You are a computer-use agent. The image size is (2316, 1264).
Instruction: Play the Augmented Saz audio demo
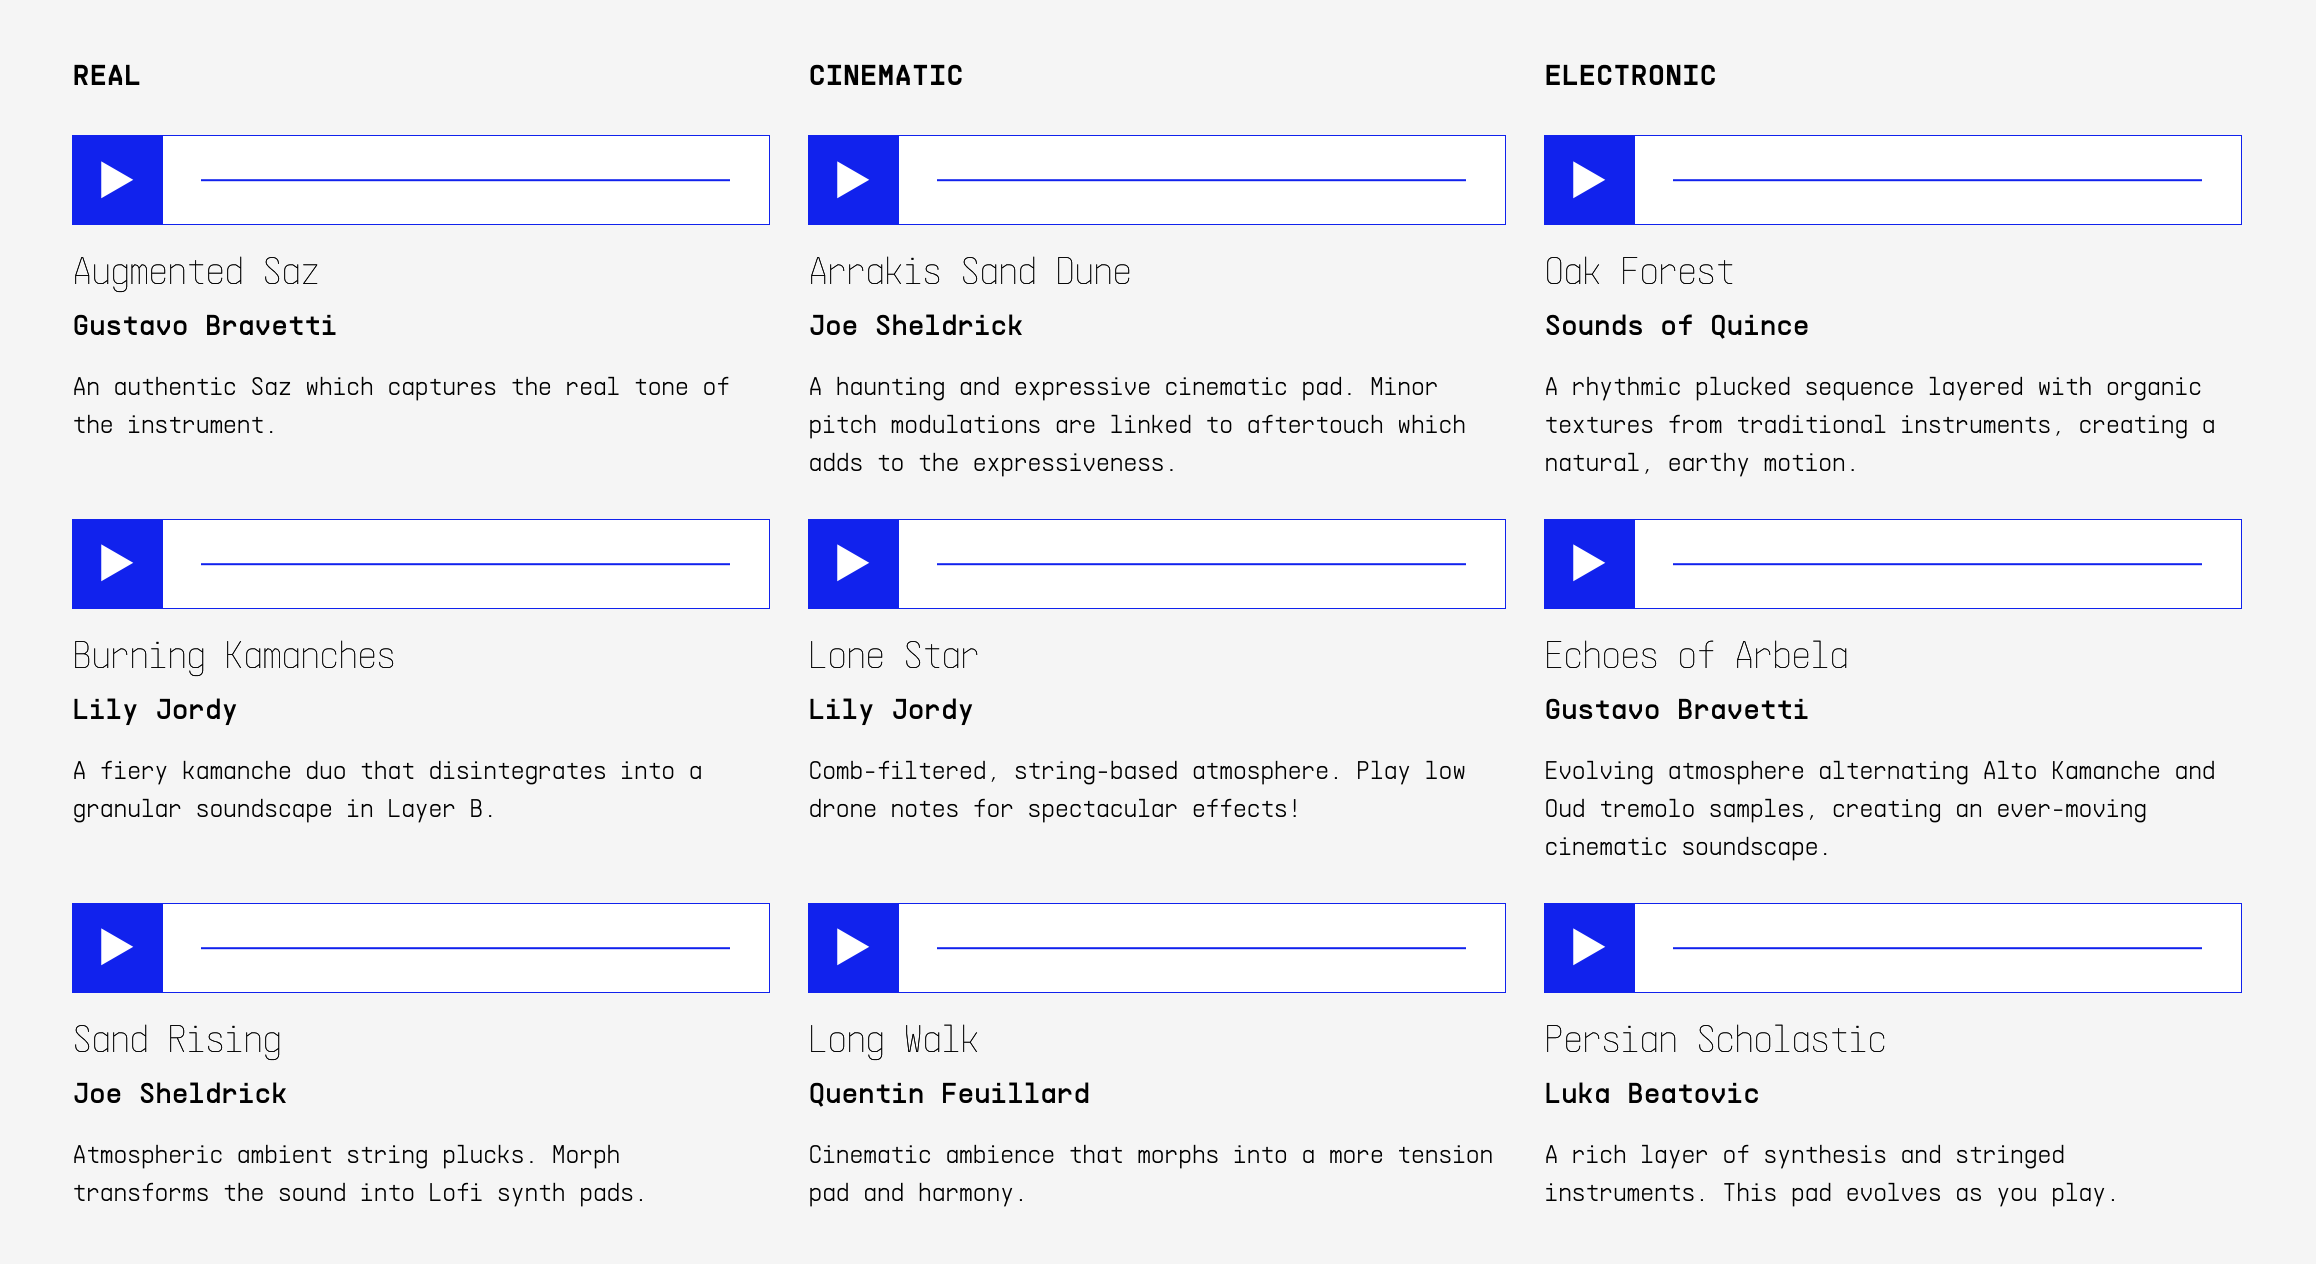(117, 180)
